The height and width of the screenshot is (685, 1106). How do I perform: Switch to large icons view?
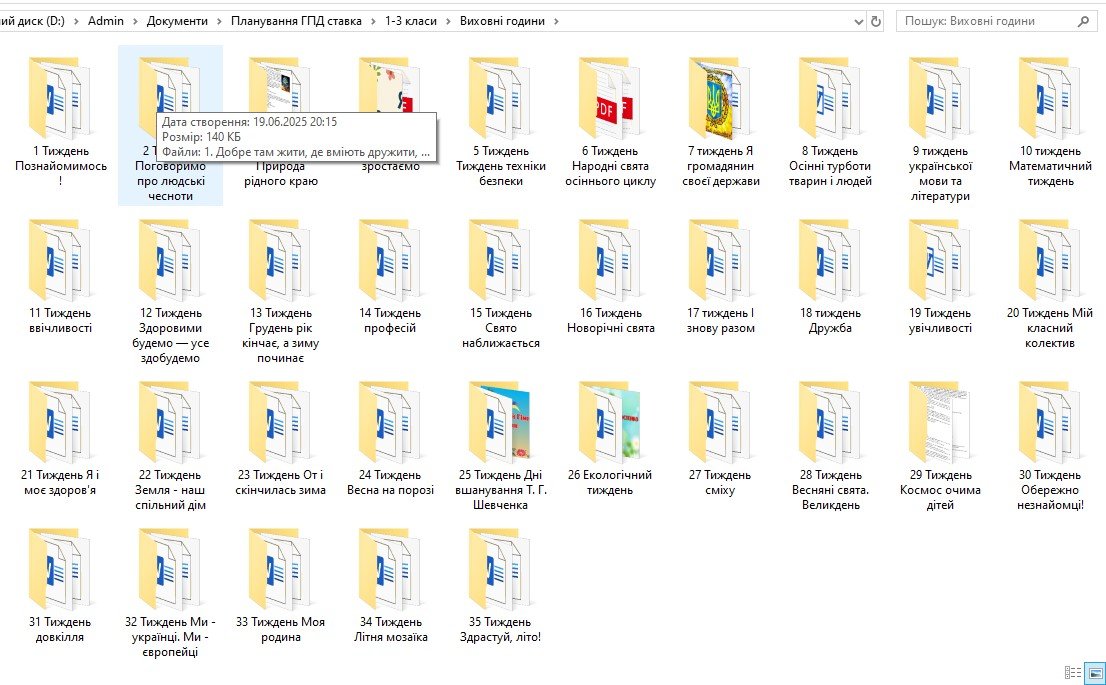point(1094,672)
